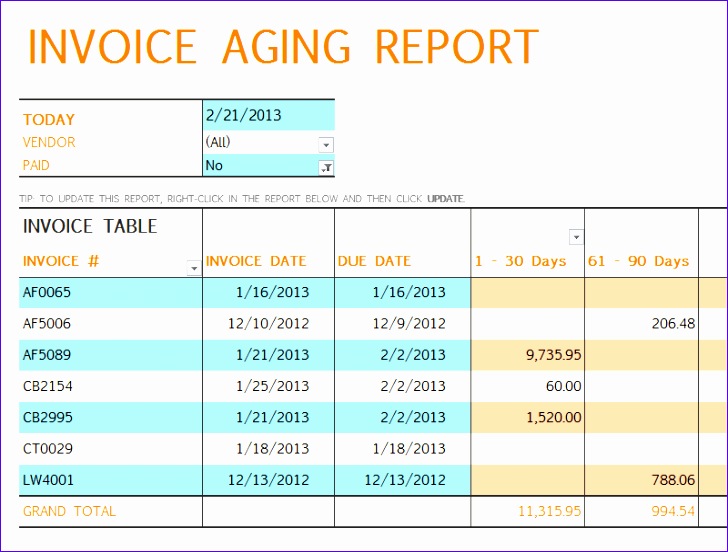Click the 11,315.95 grand total cell
The height and width of the screenshot is (552, 728).
(527, 512)
